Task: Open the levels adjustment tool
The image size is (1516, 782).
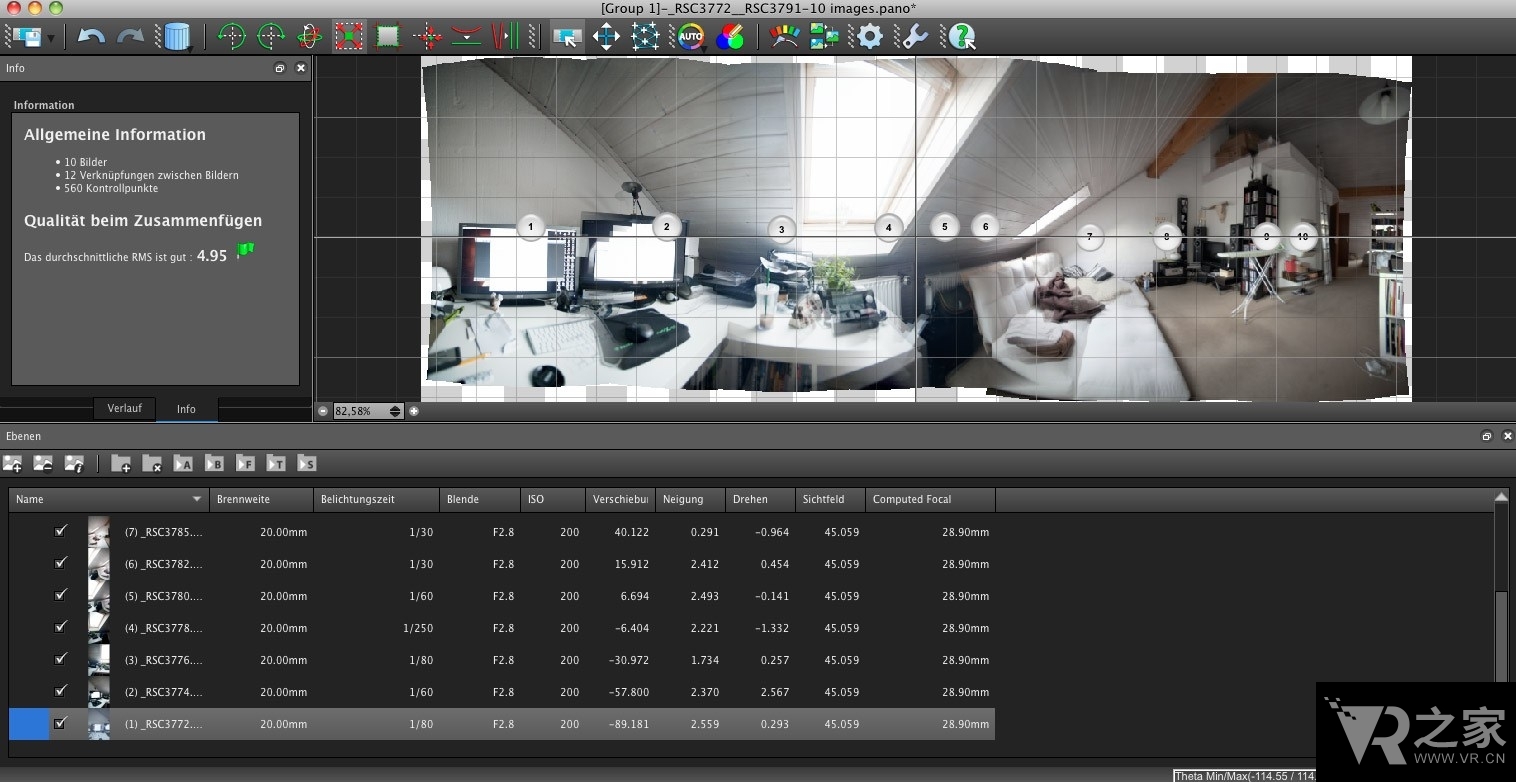Action: coord(785,36)
